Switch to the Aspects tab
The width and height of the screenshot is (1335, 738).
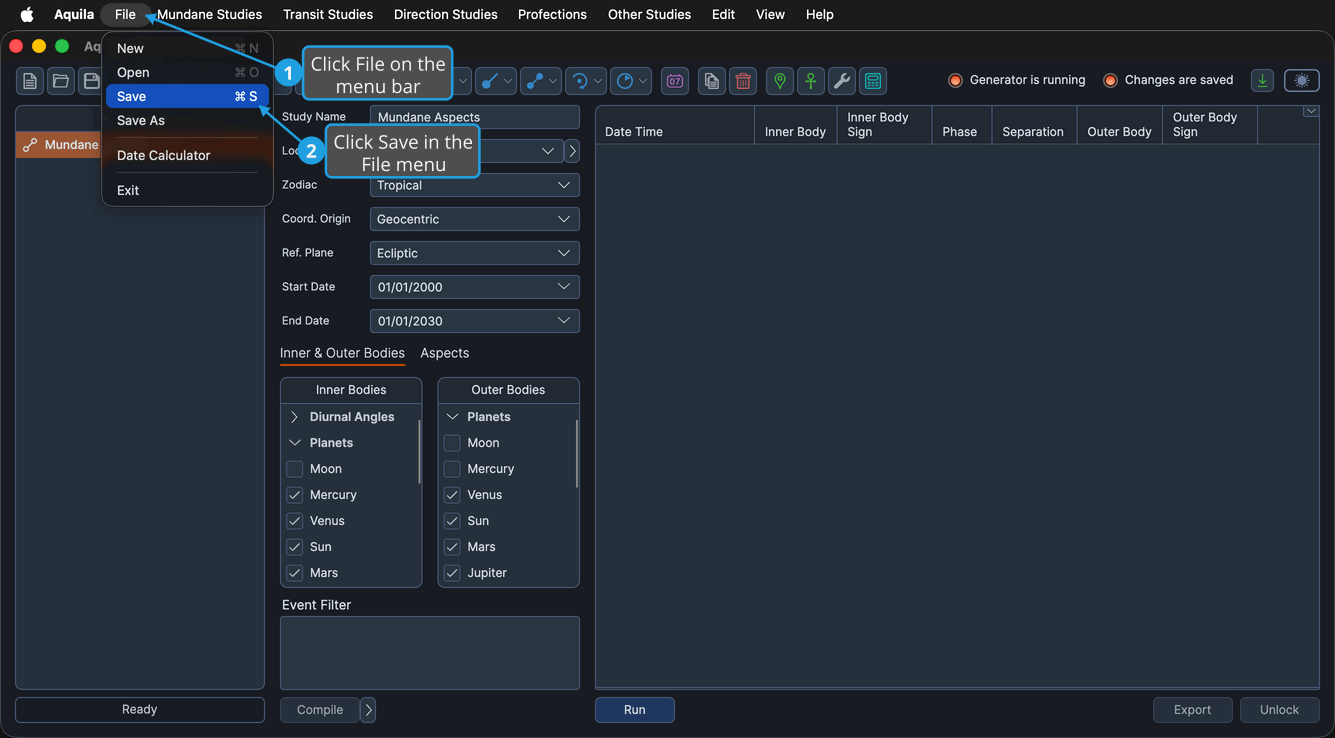(445, 353)
